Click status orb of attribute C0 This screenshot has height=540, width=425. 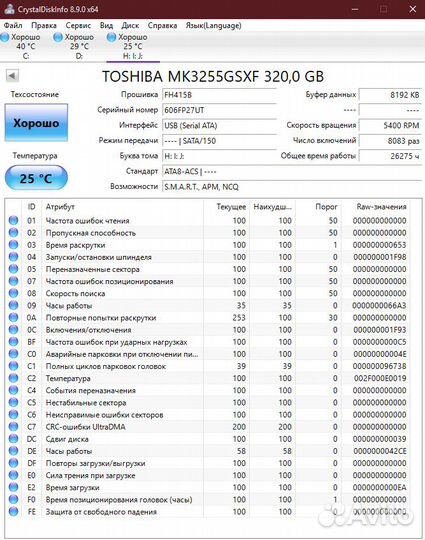[x=13, y=354]
